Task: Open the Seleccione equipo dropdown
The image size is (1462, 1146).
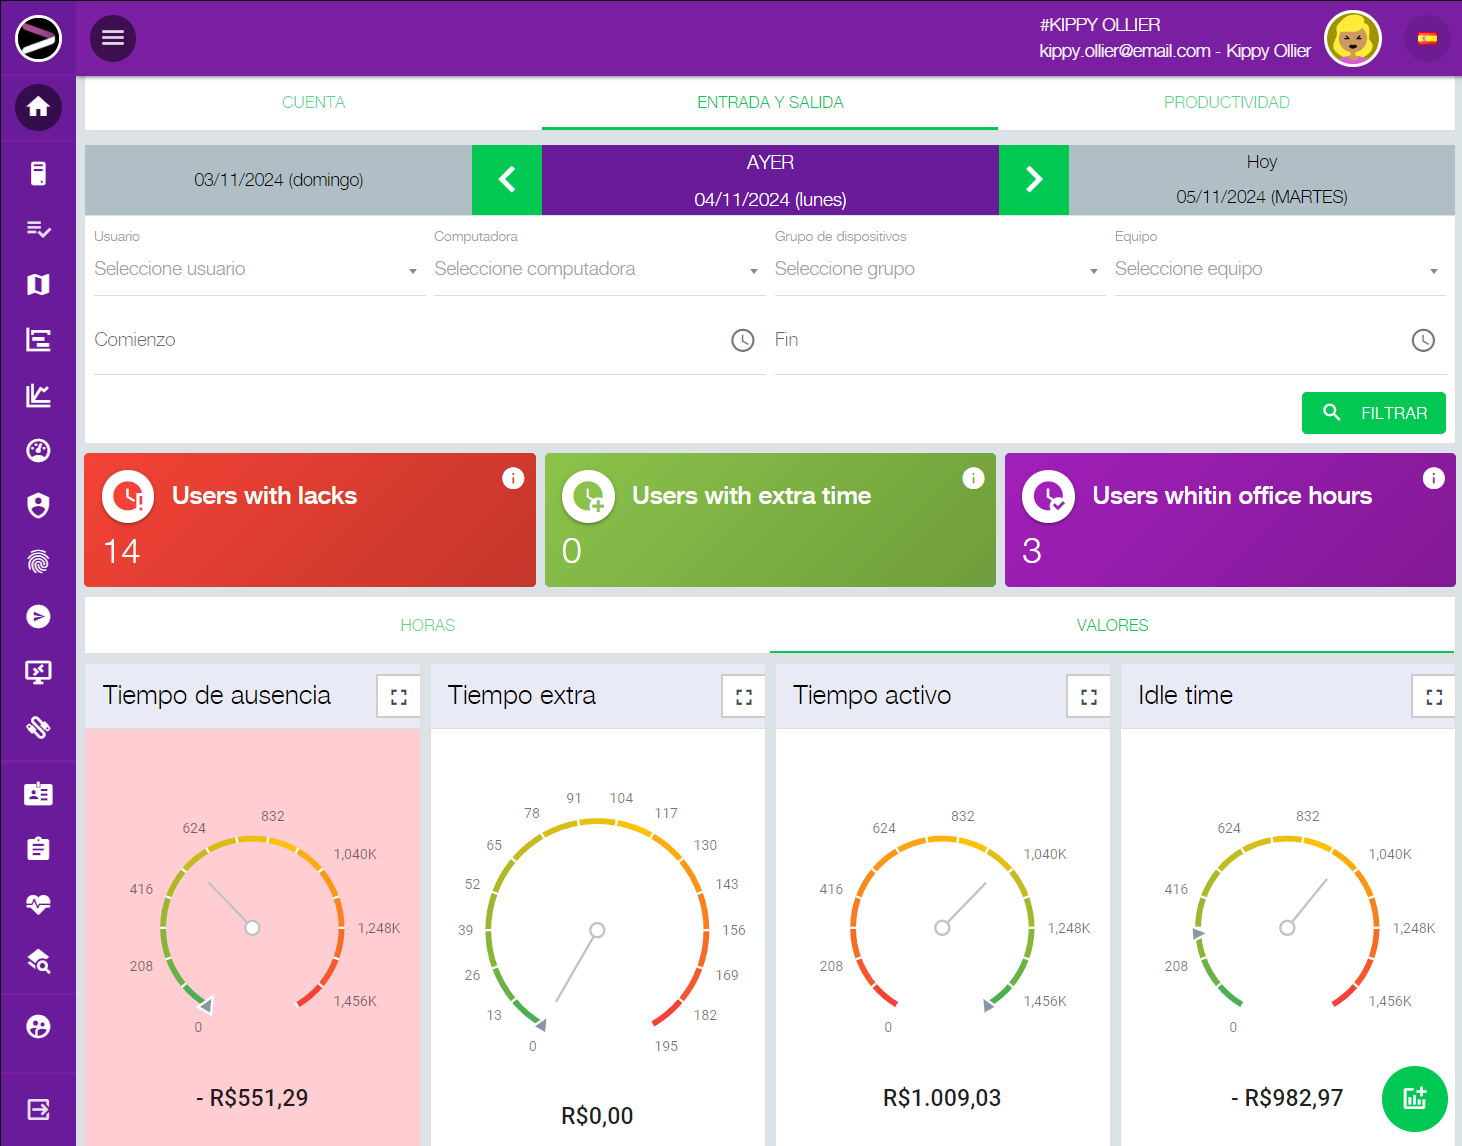Action: pyautogui.click(x=1276, y=270)
